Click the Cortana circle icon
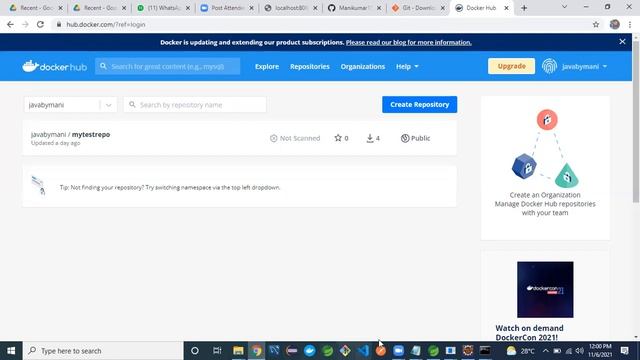 coord(195,351)
